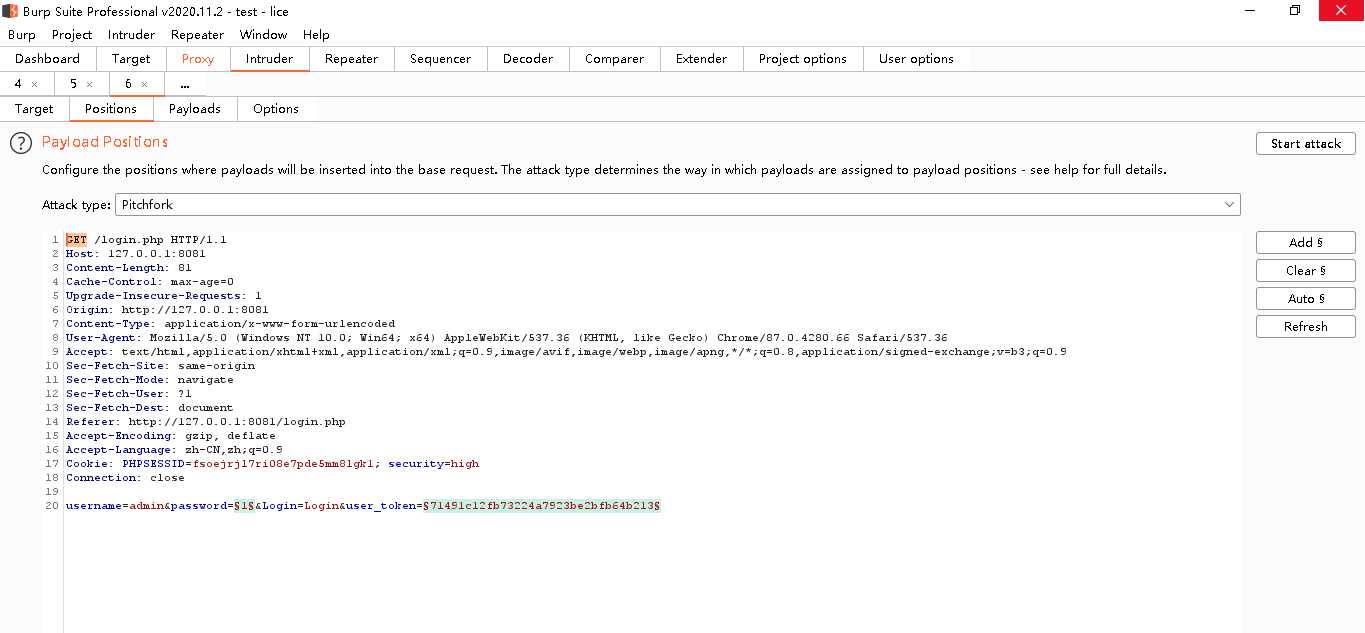Click the Referer header line
Viewport: 1365px width, 633px height.
205,422
